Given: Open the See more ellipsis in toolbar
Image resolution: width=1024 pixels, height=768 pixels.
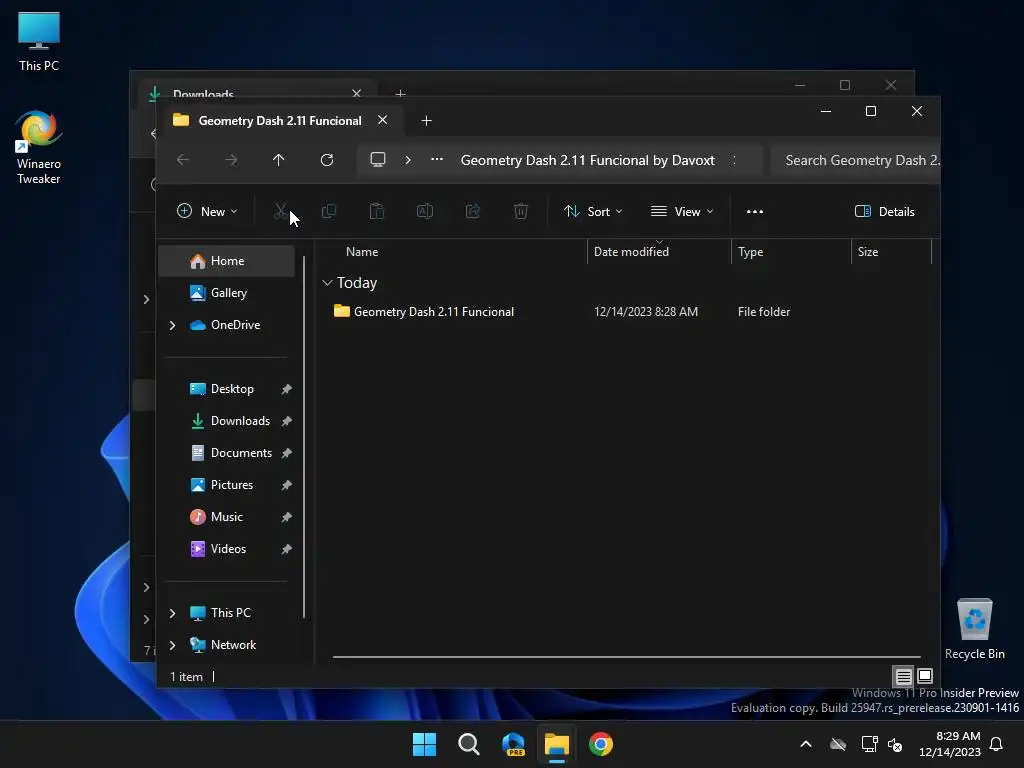Looking at the screenshot, I should point(755,212).
